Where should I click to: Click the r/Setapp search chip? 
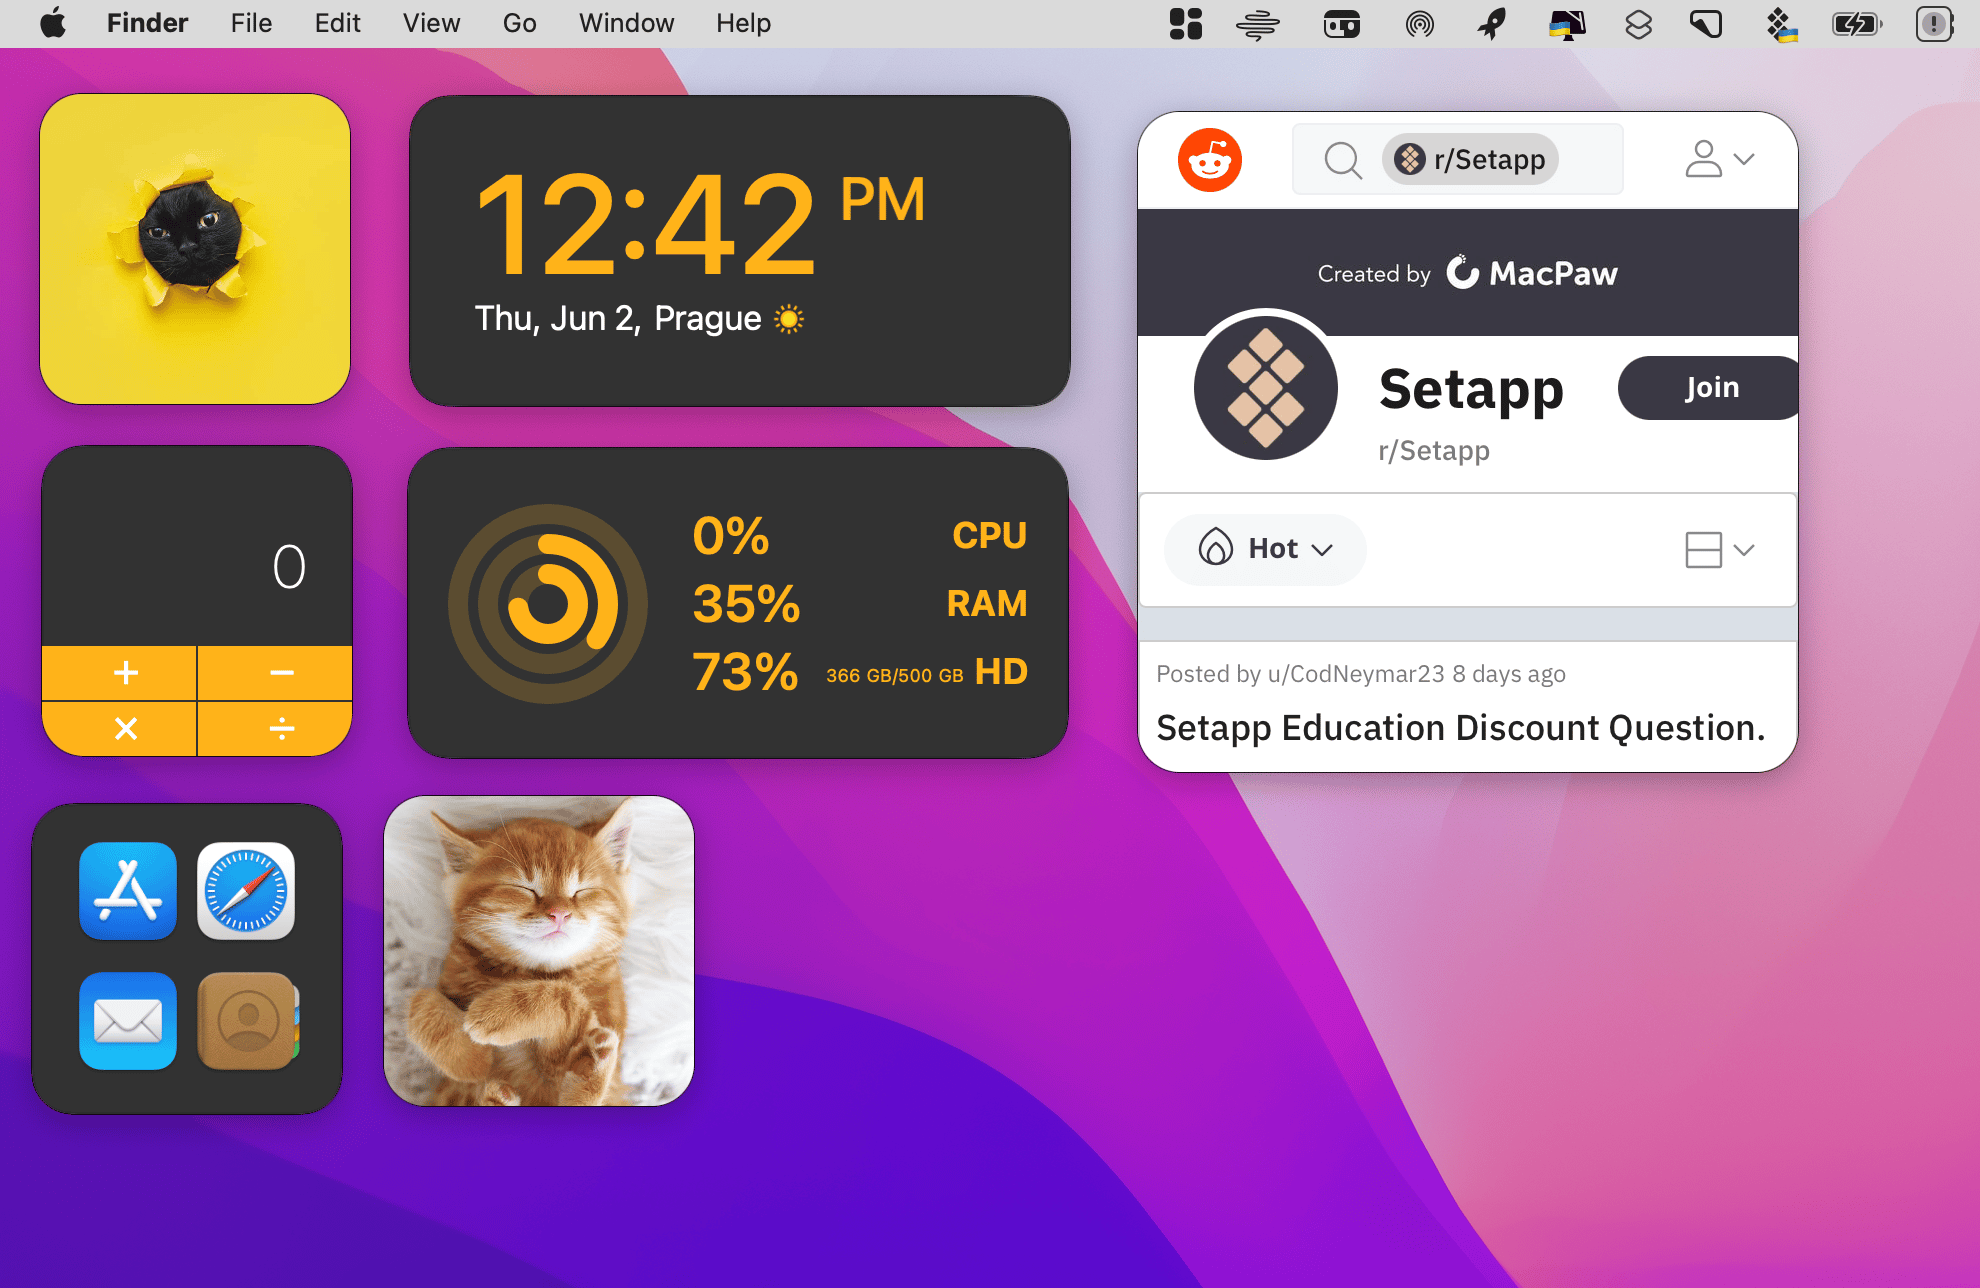1470,159
